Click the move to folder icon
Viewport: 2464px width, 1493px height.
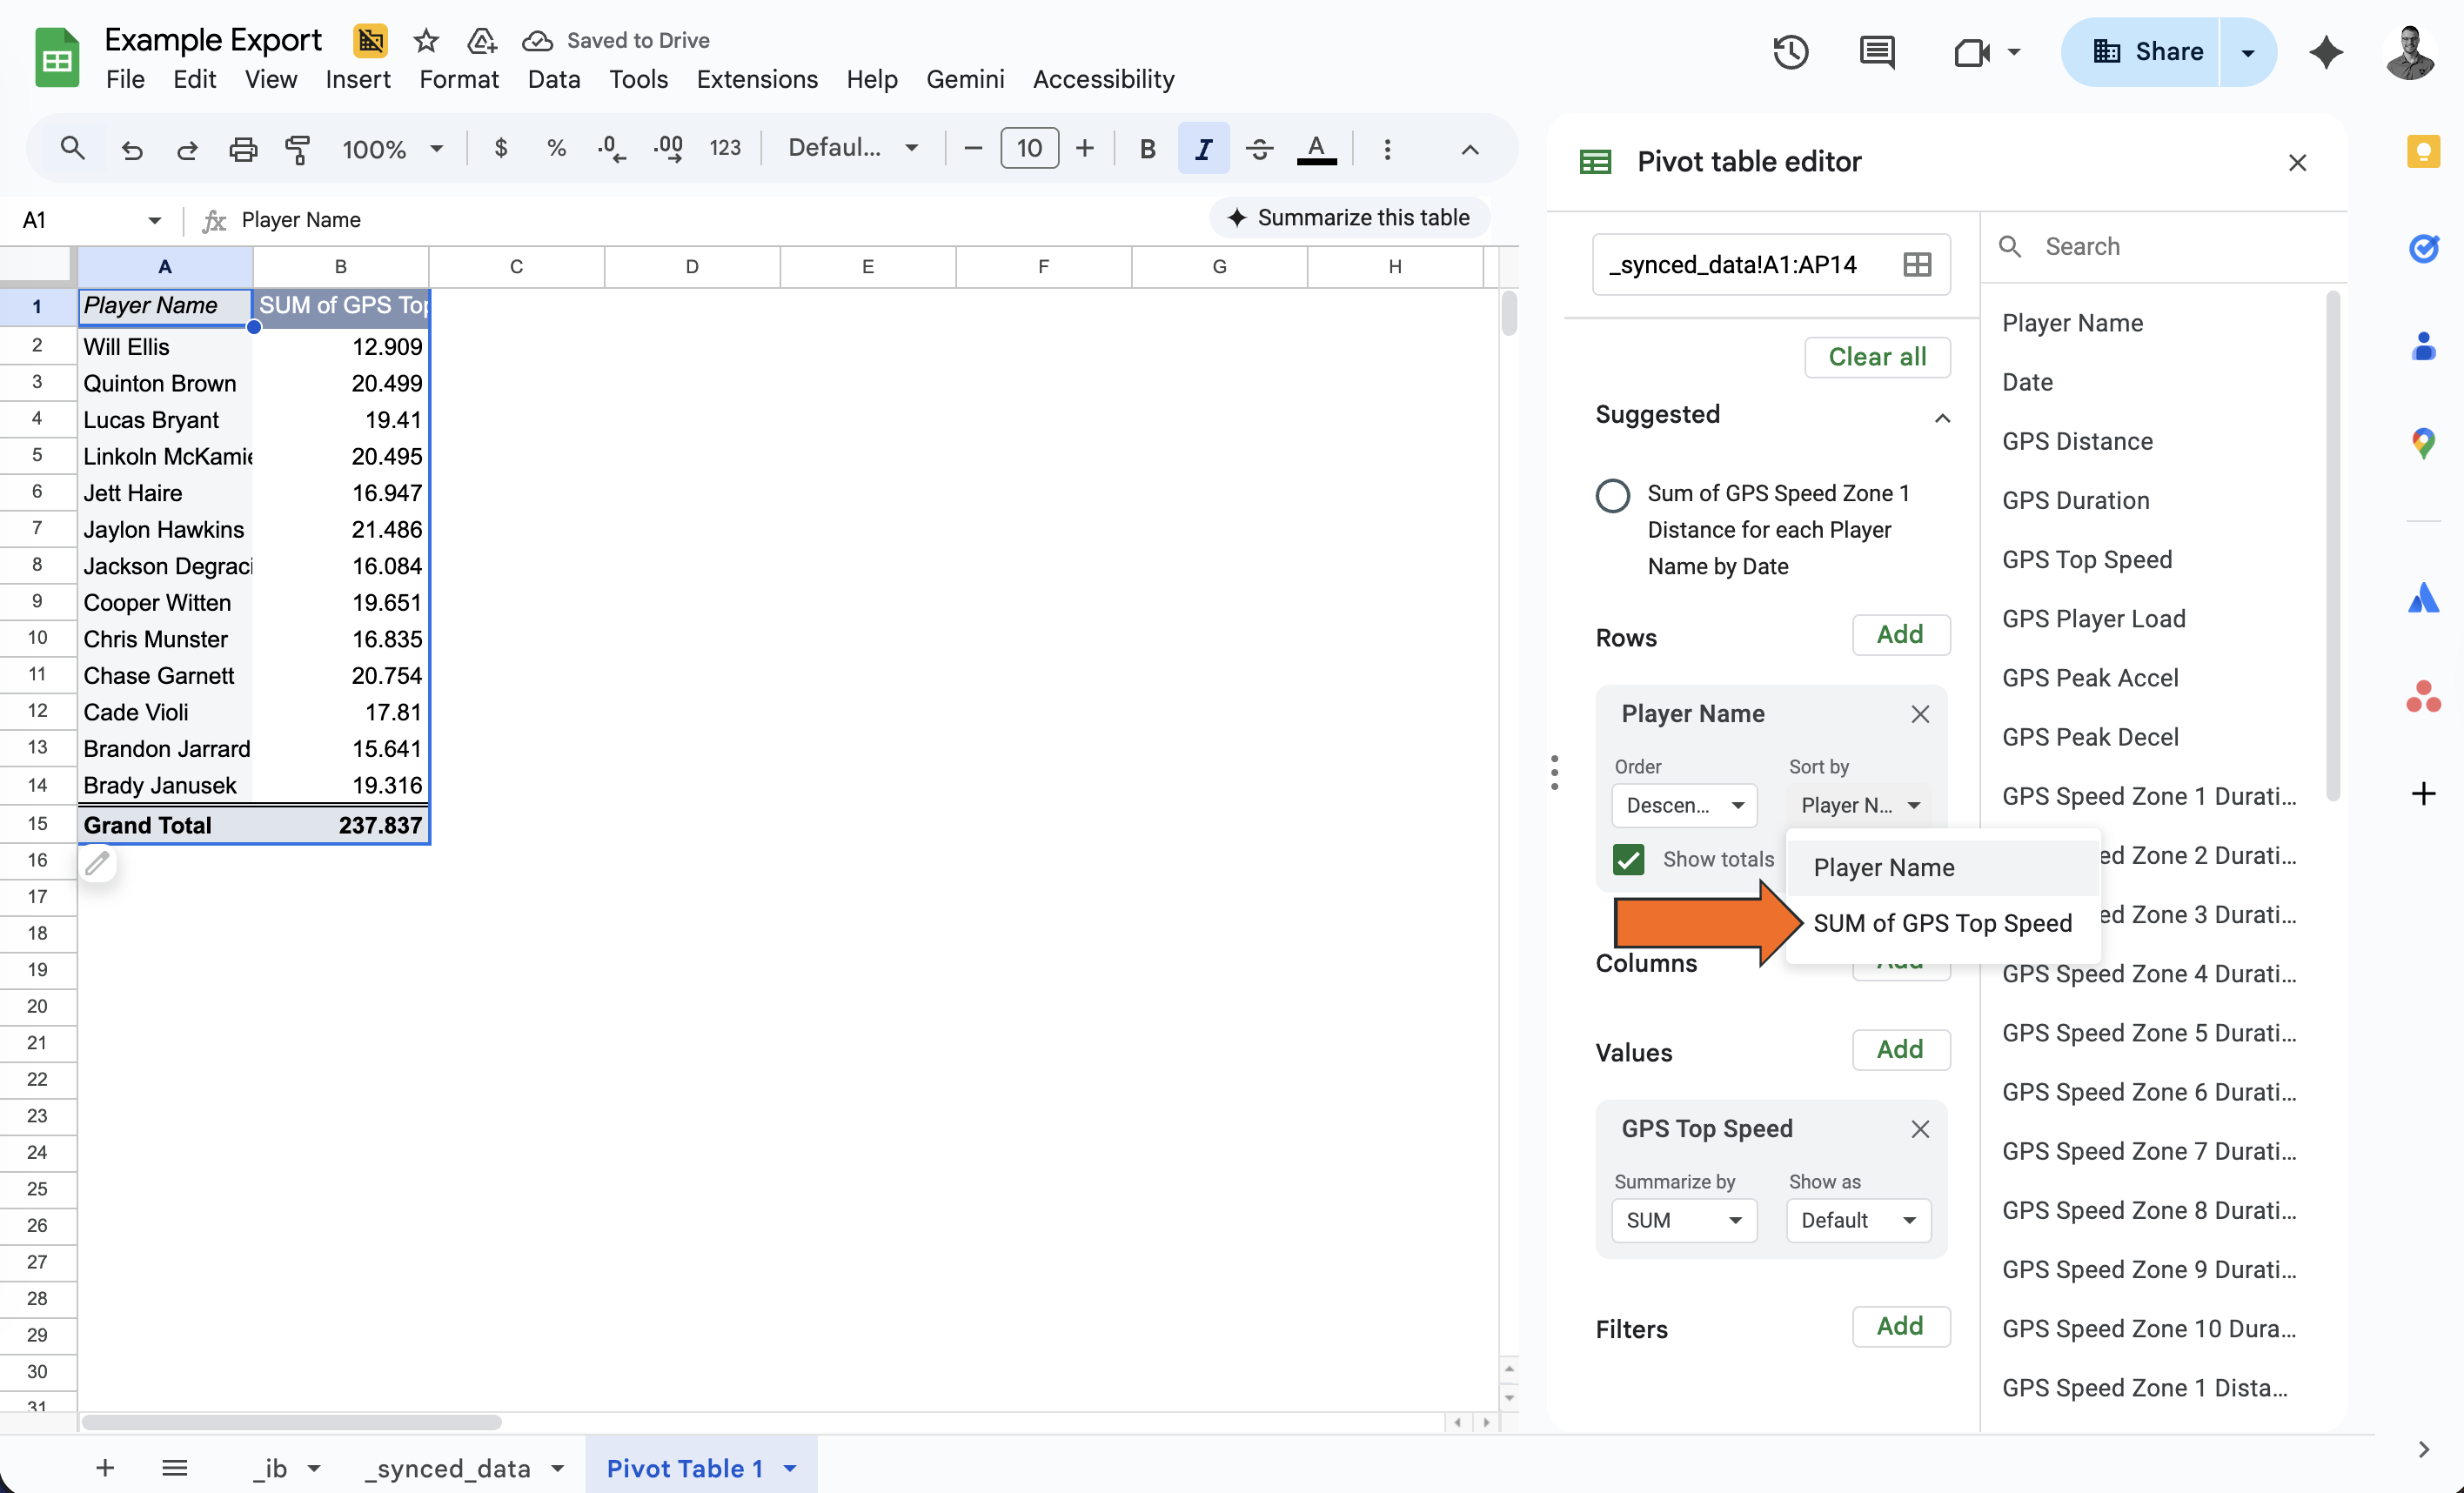482,40
